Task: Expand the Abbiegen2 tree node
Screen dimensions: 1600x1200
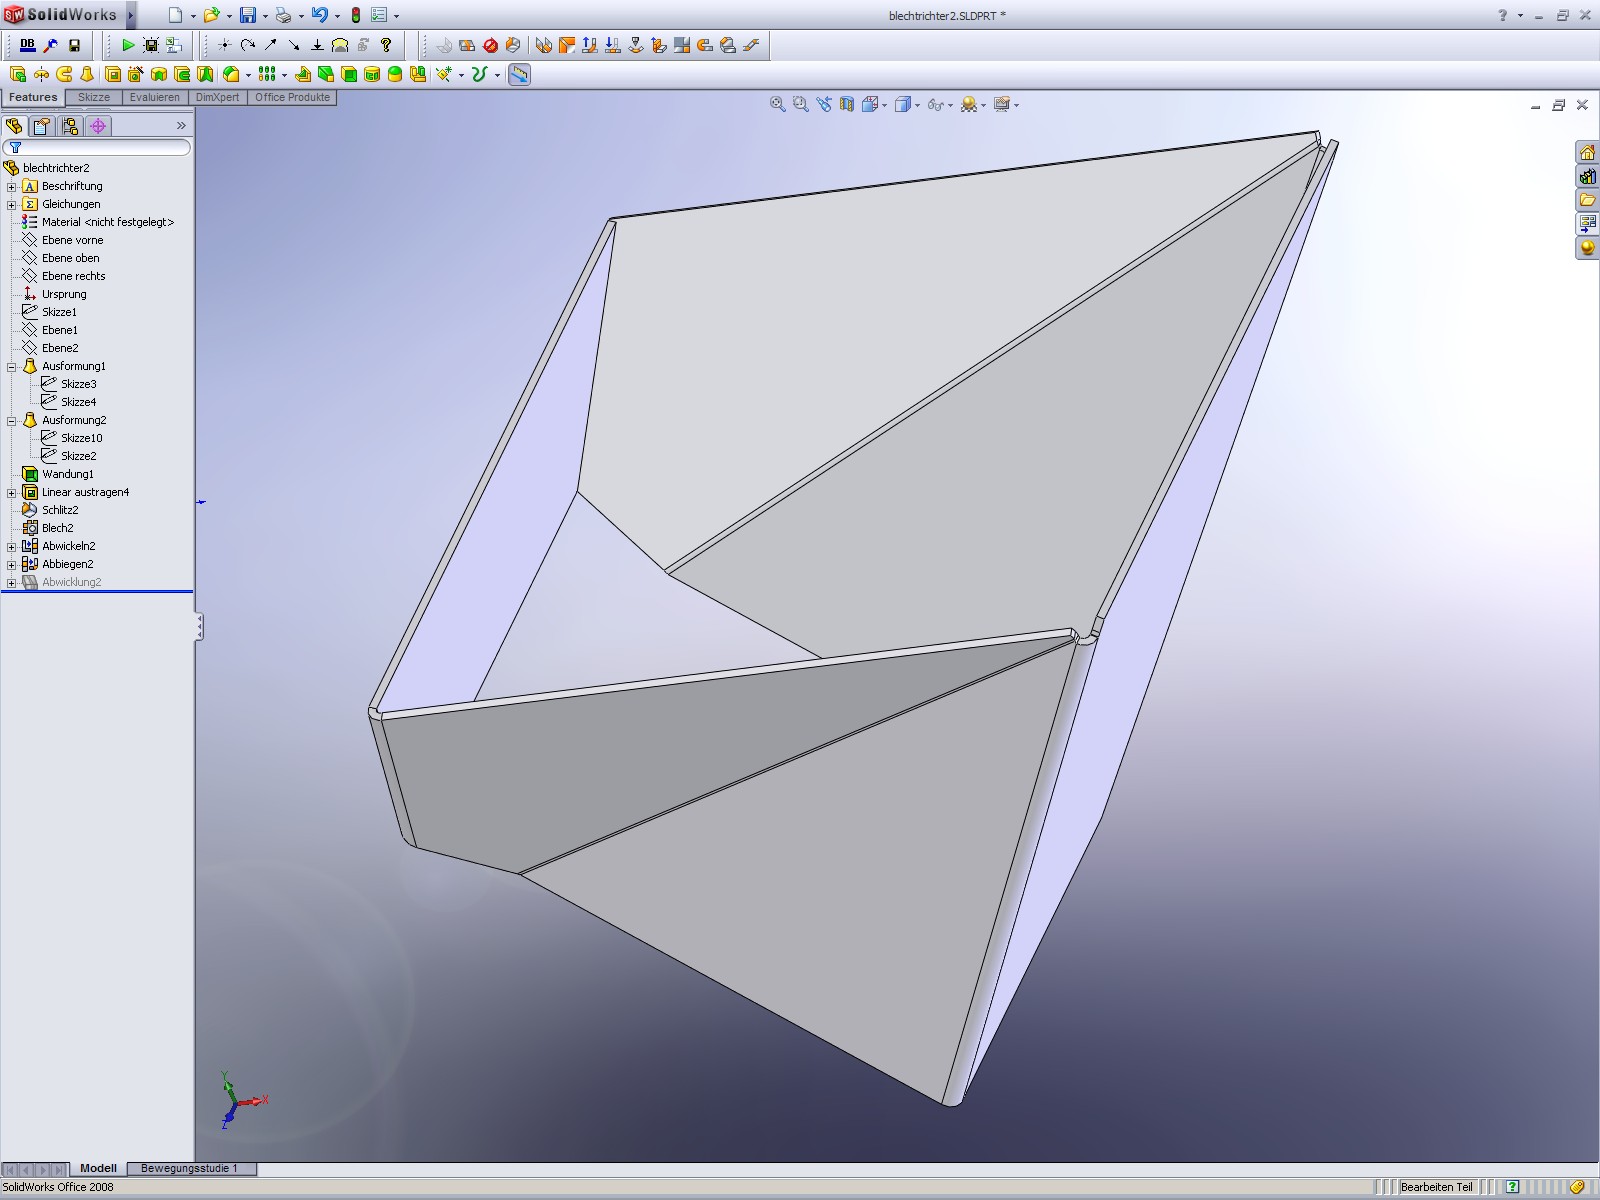Action: tap(11, 565)
